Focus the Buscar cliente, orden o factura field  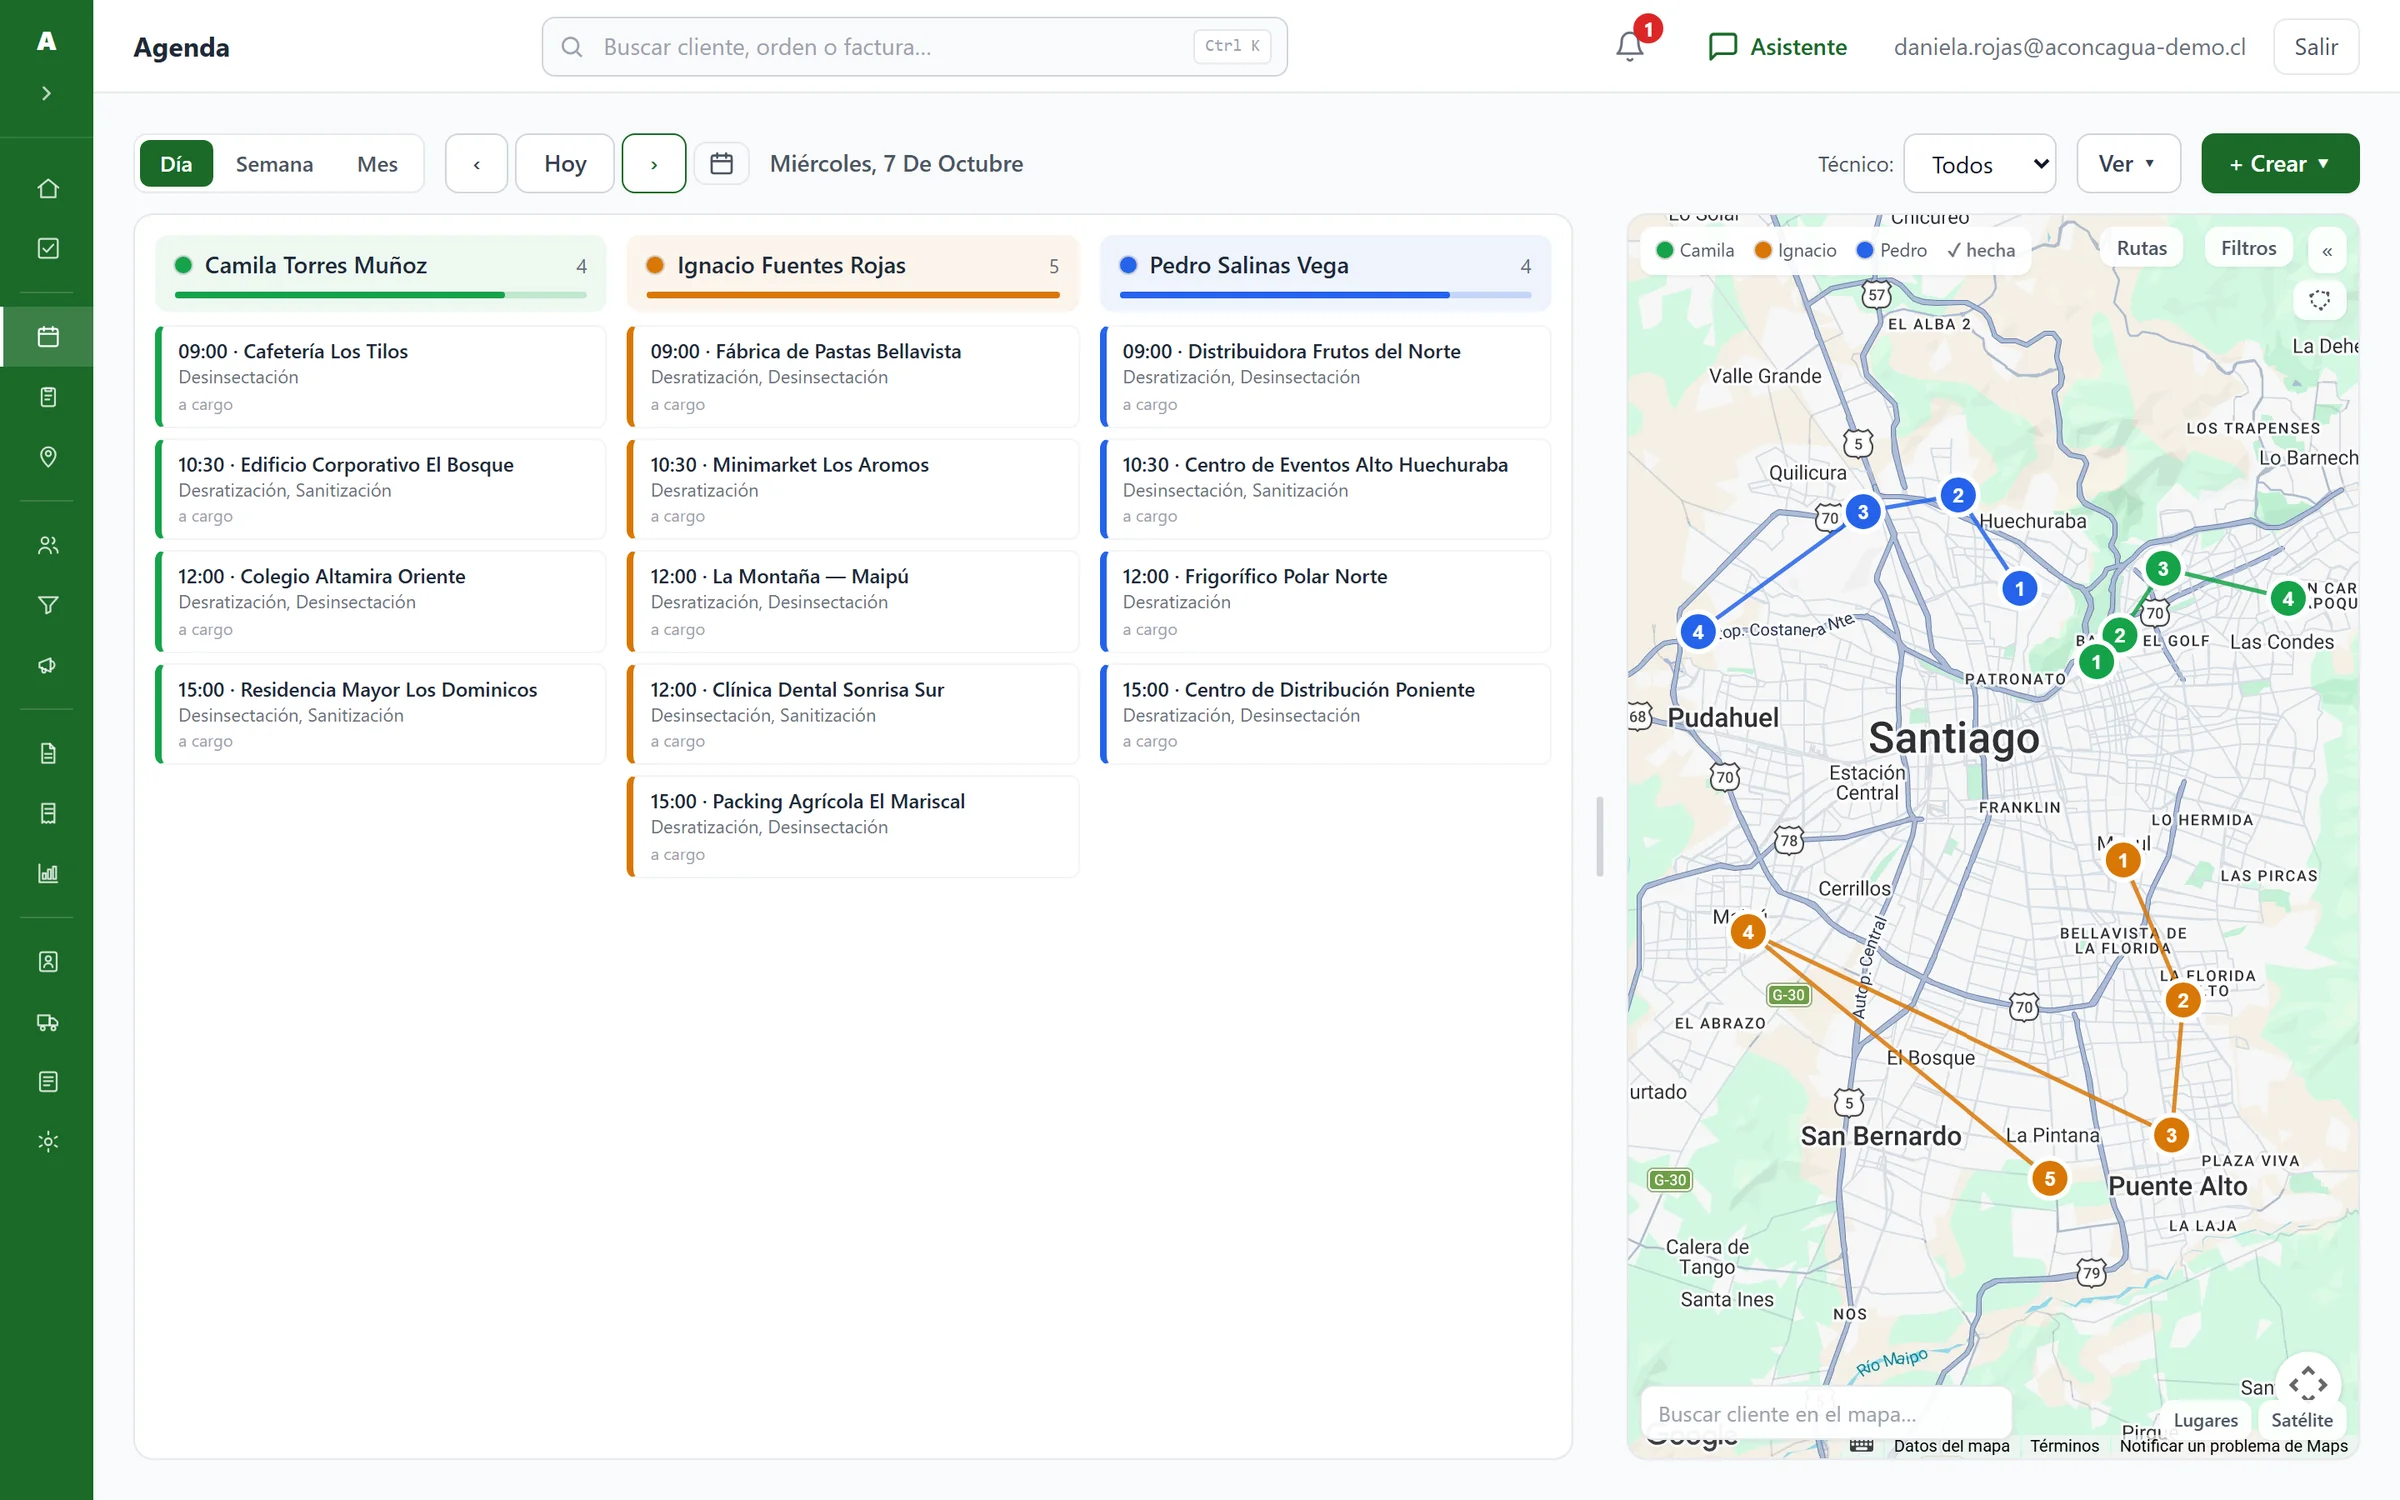pyautogui.click(x=914, y=47)
